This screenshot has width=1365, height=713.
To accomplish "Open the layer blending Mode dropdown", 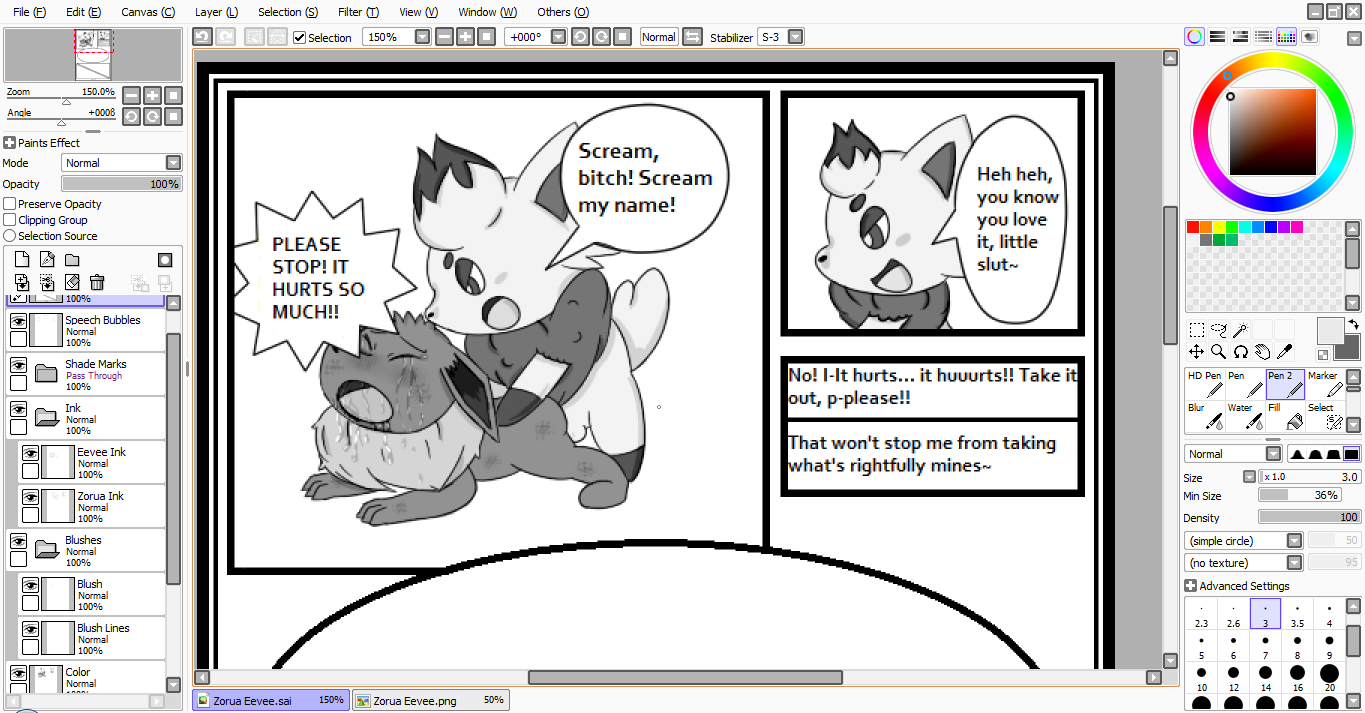I will pos(173,162).
